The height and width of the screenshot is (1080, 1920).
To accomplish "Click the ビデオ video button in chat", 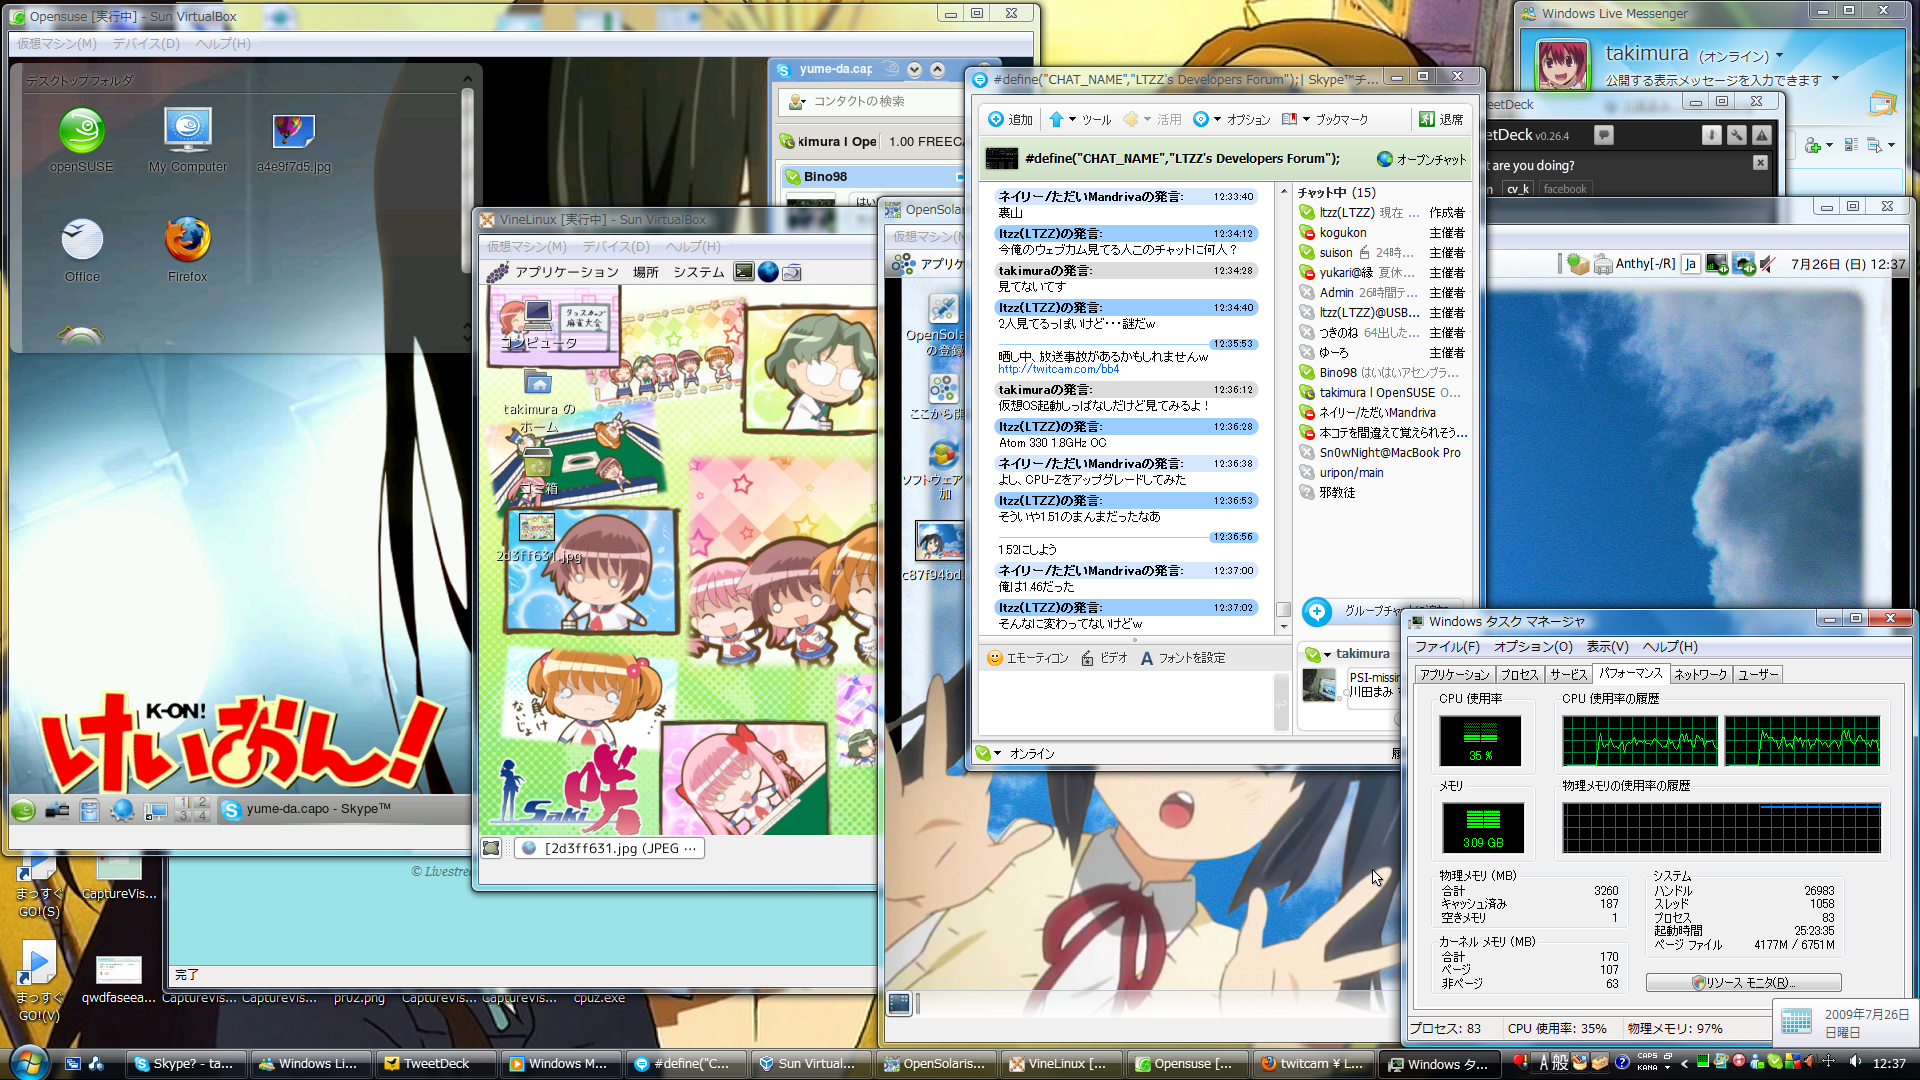I will tap(1104, 658).
